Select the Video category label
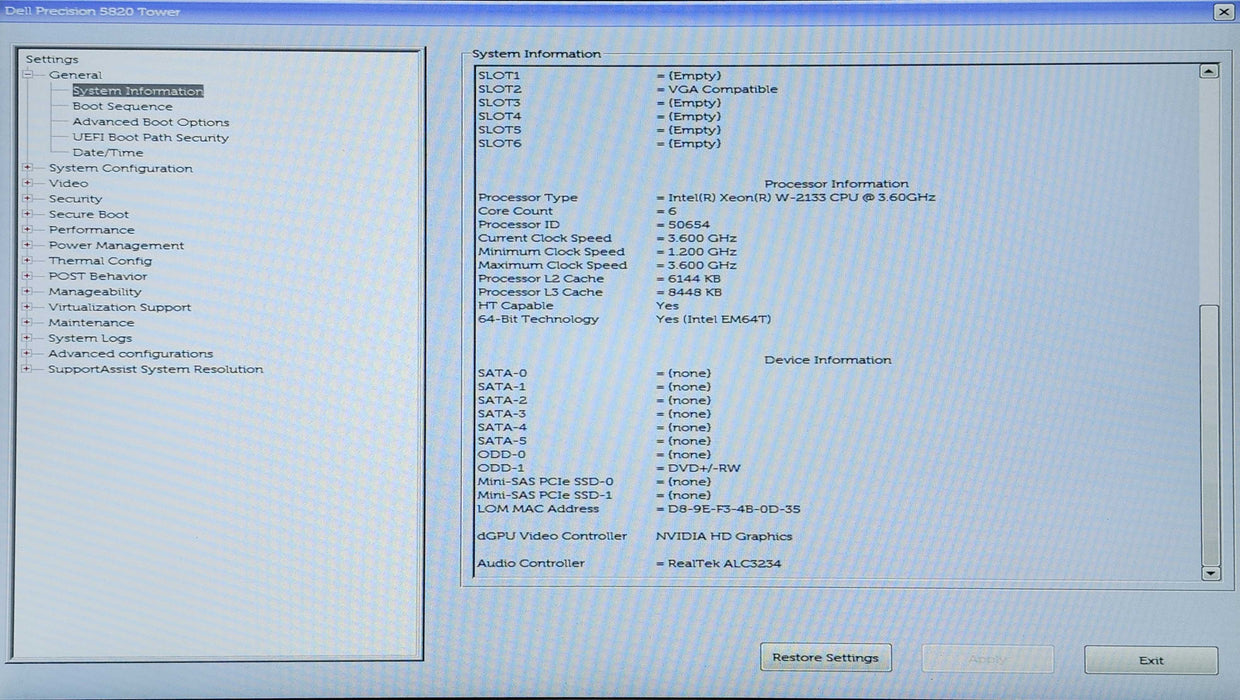 [68, 184]
